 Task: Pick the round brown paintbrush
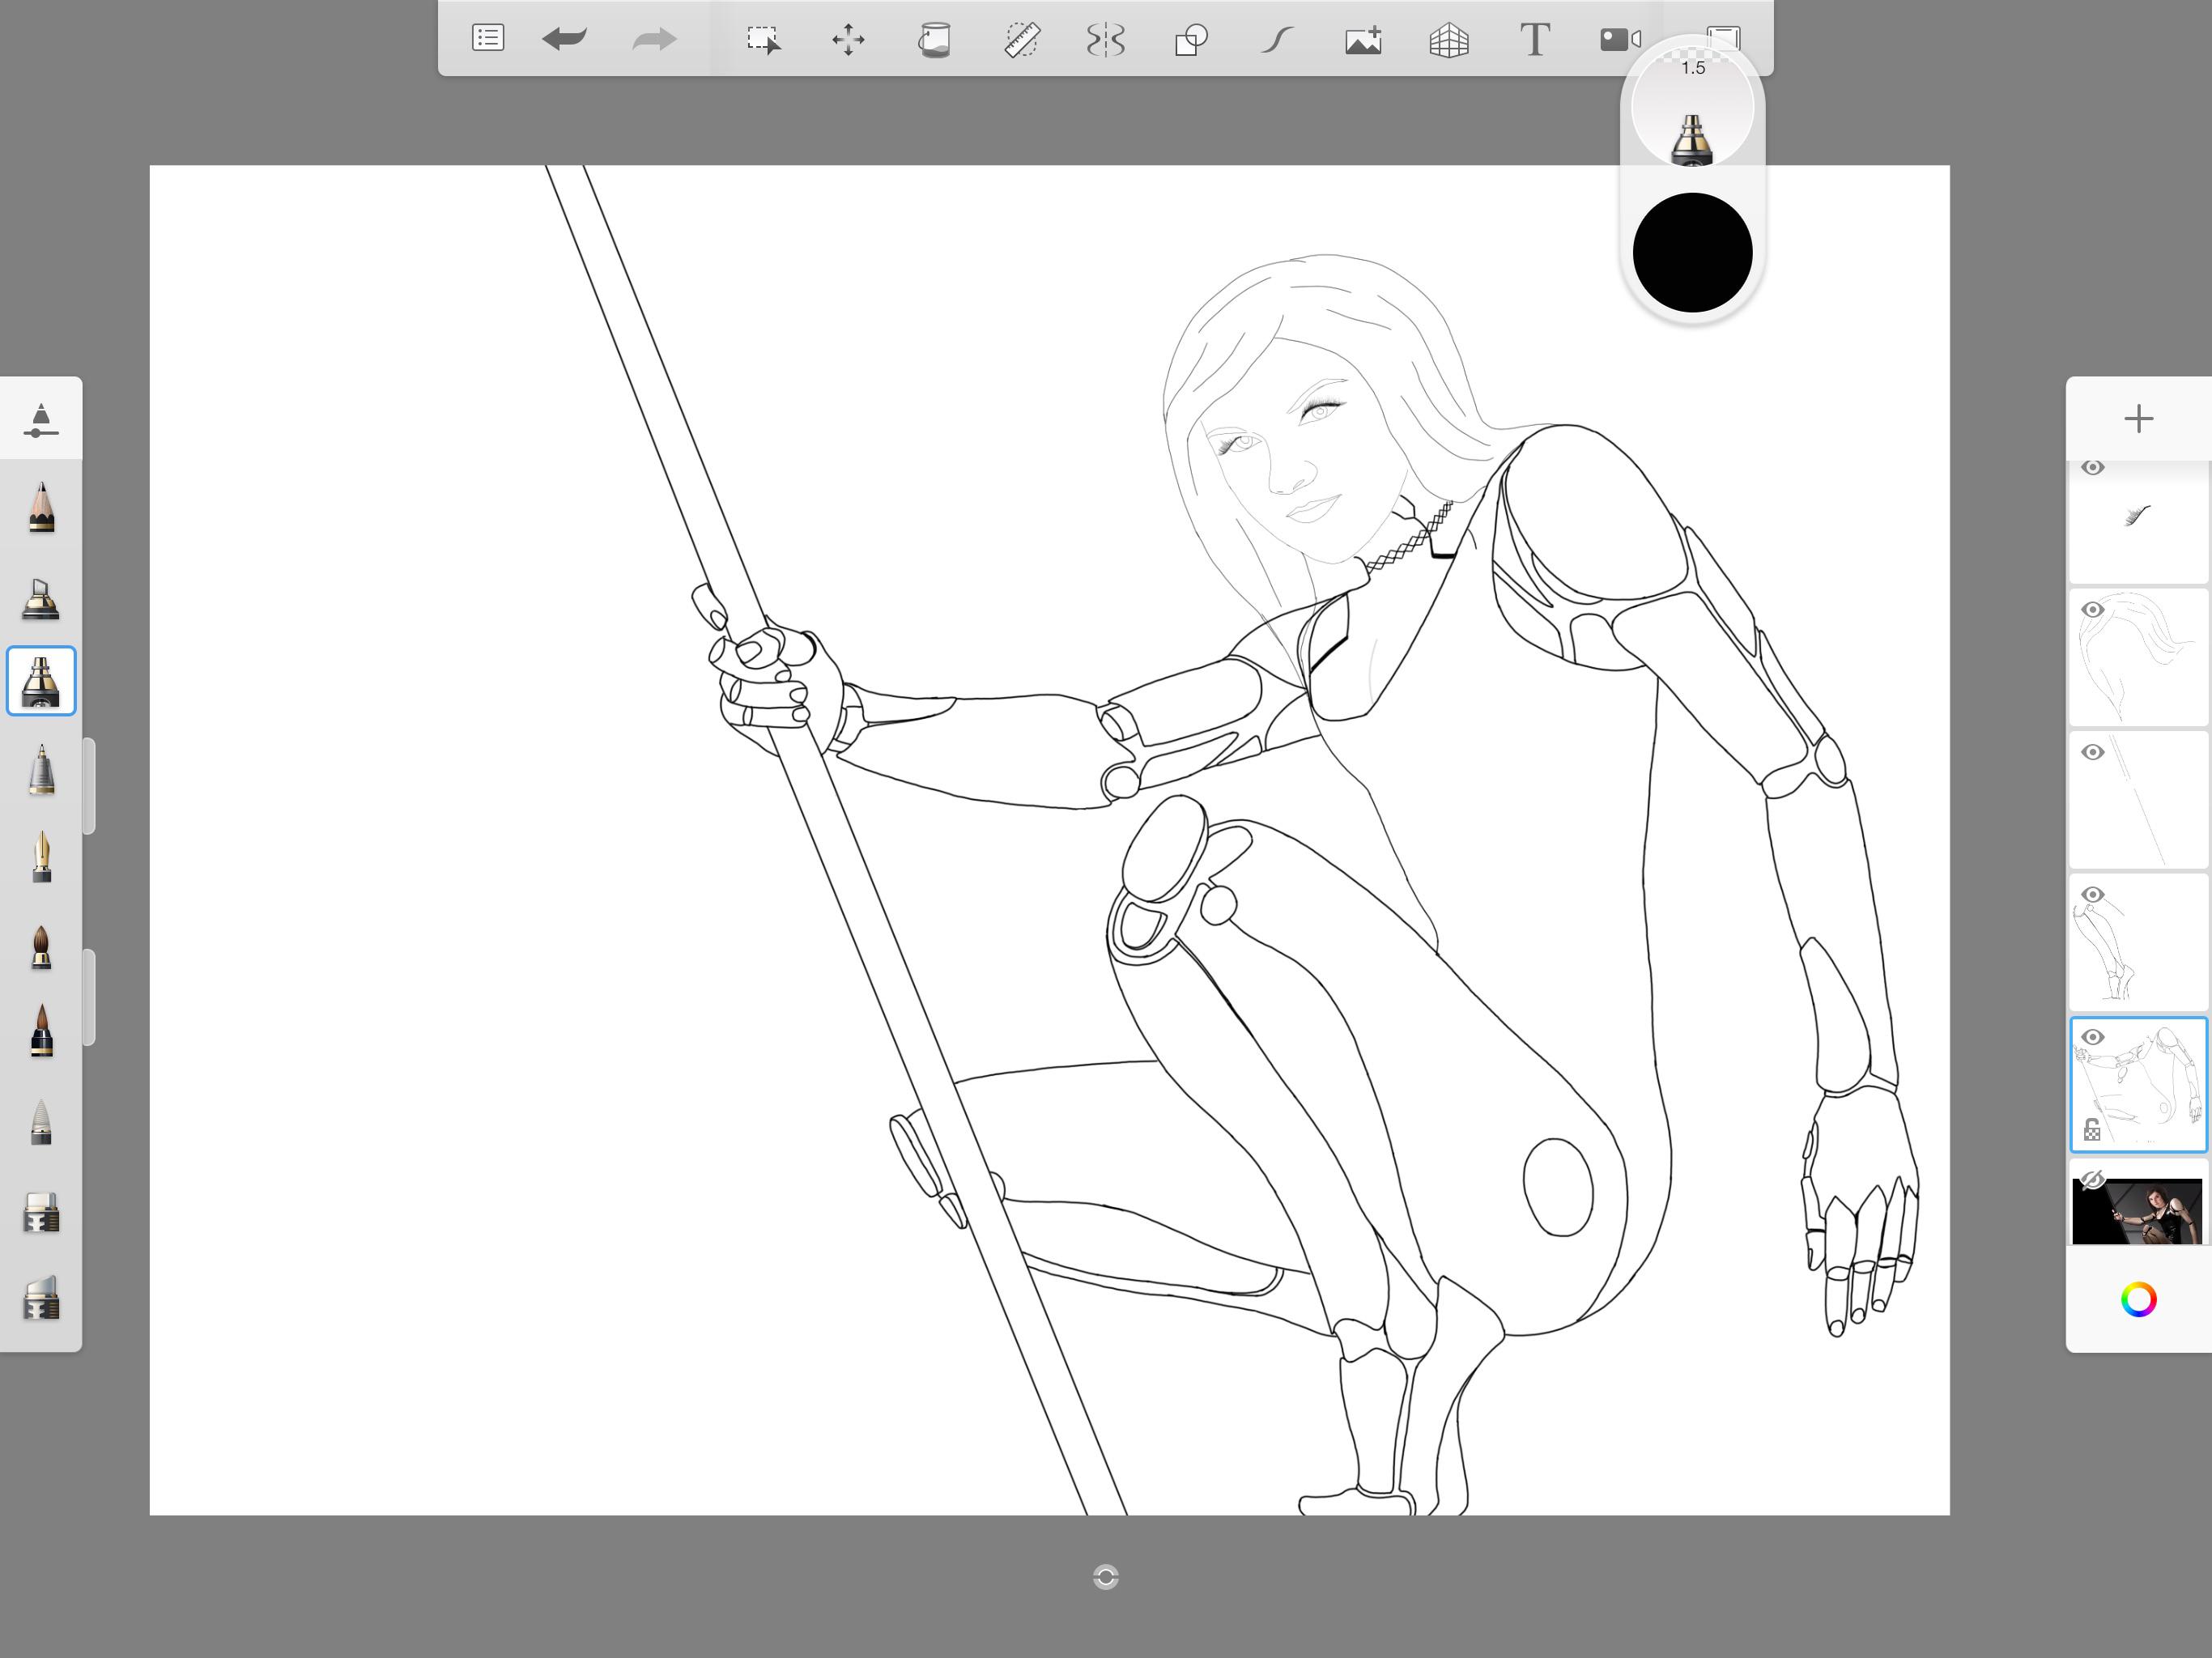click(41, 947)
